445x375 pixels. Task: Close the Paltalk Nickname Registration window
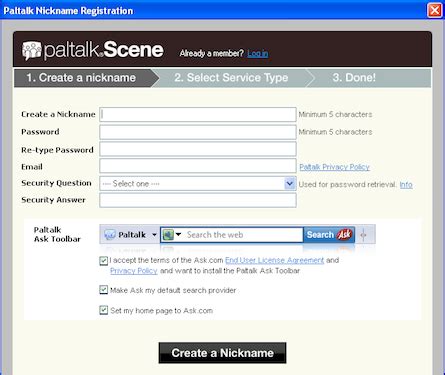point(435,10)
